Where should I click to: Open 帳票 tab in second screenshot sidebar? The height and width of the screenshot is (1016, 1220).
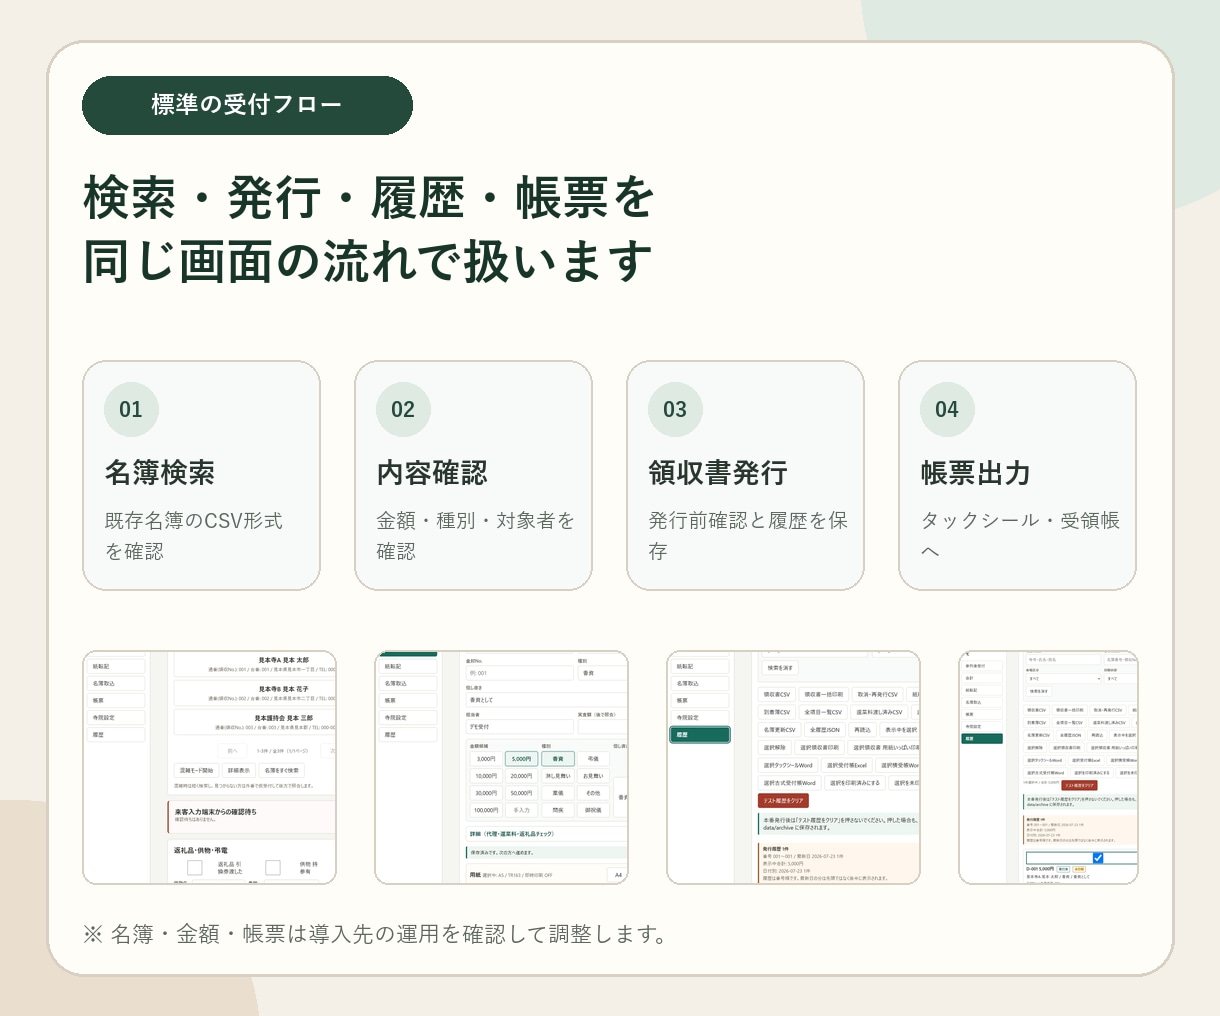tap(409, 700)
